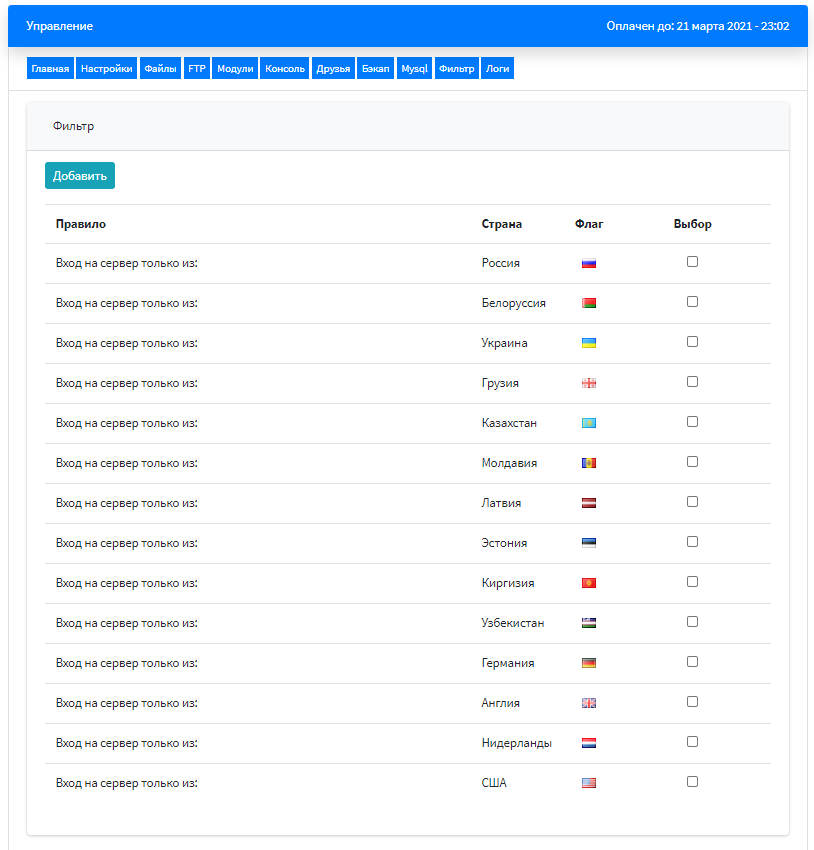Image resolution: width=814 pixels, height=850 pixels.
Task: Check the Германия checkbox
Action: (692, 661)
